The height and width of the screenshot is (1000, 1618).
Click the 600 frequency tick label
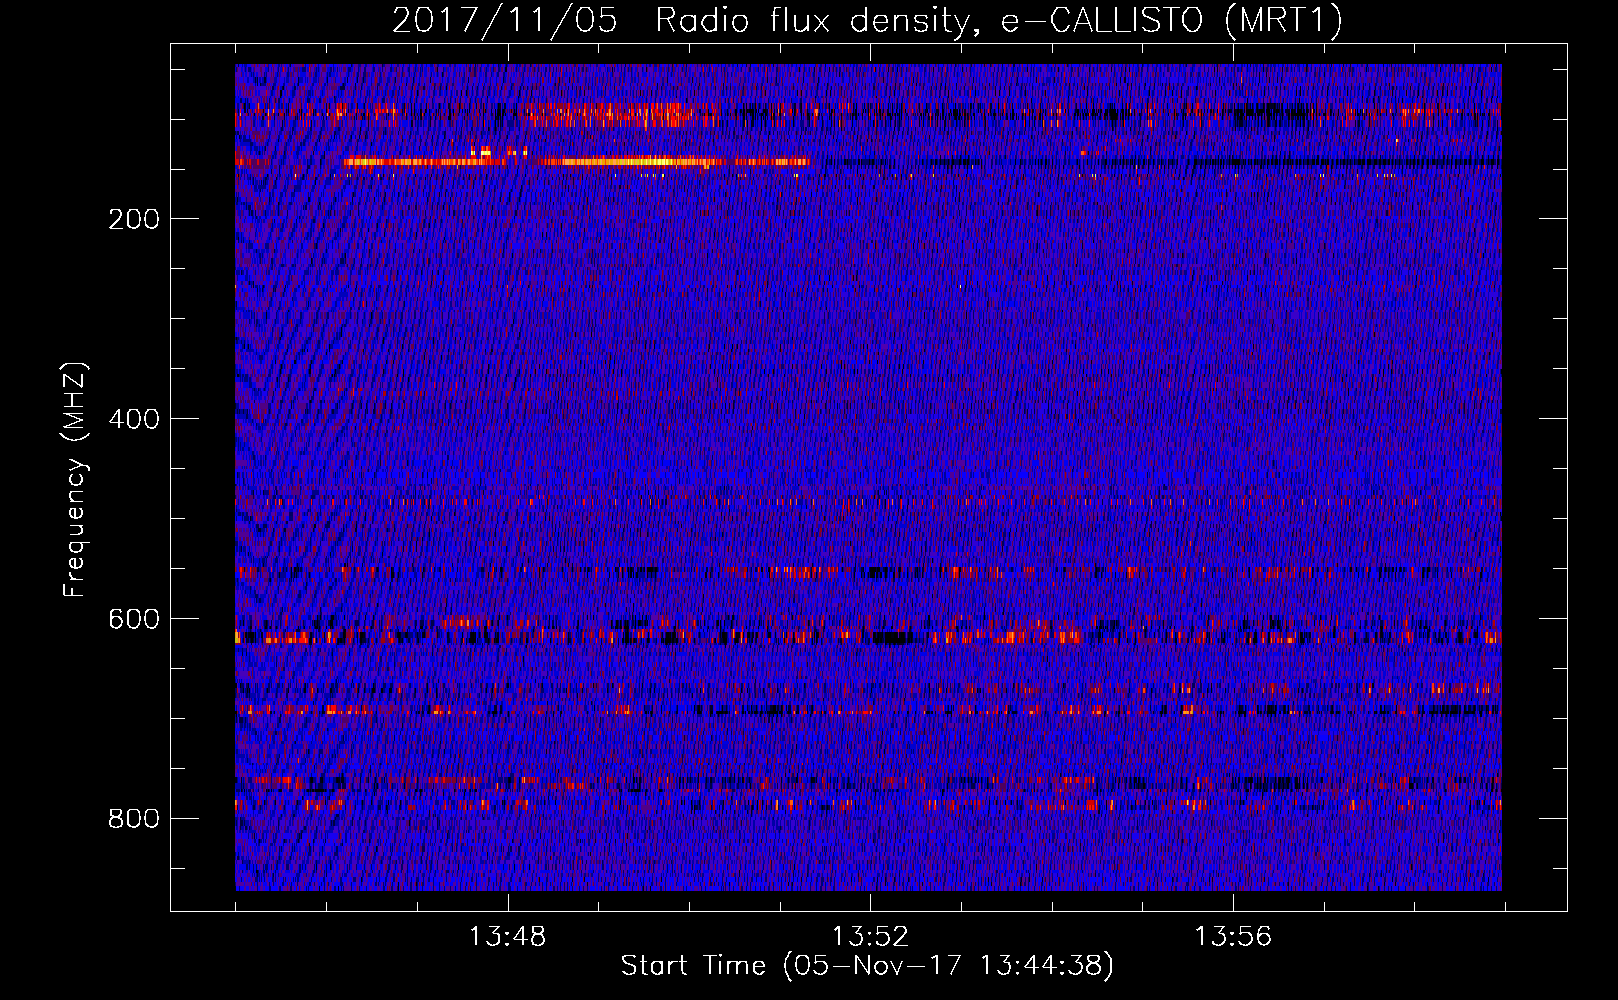point(134,619)
